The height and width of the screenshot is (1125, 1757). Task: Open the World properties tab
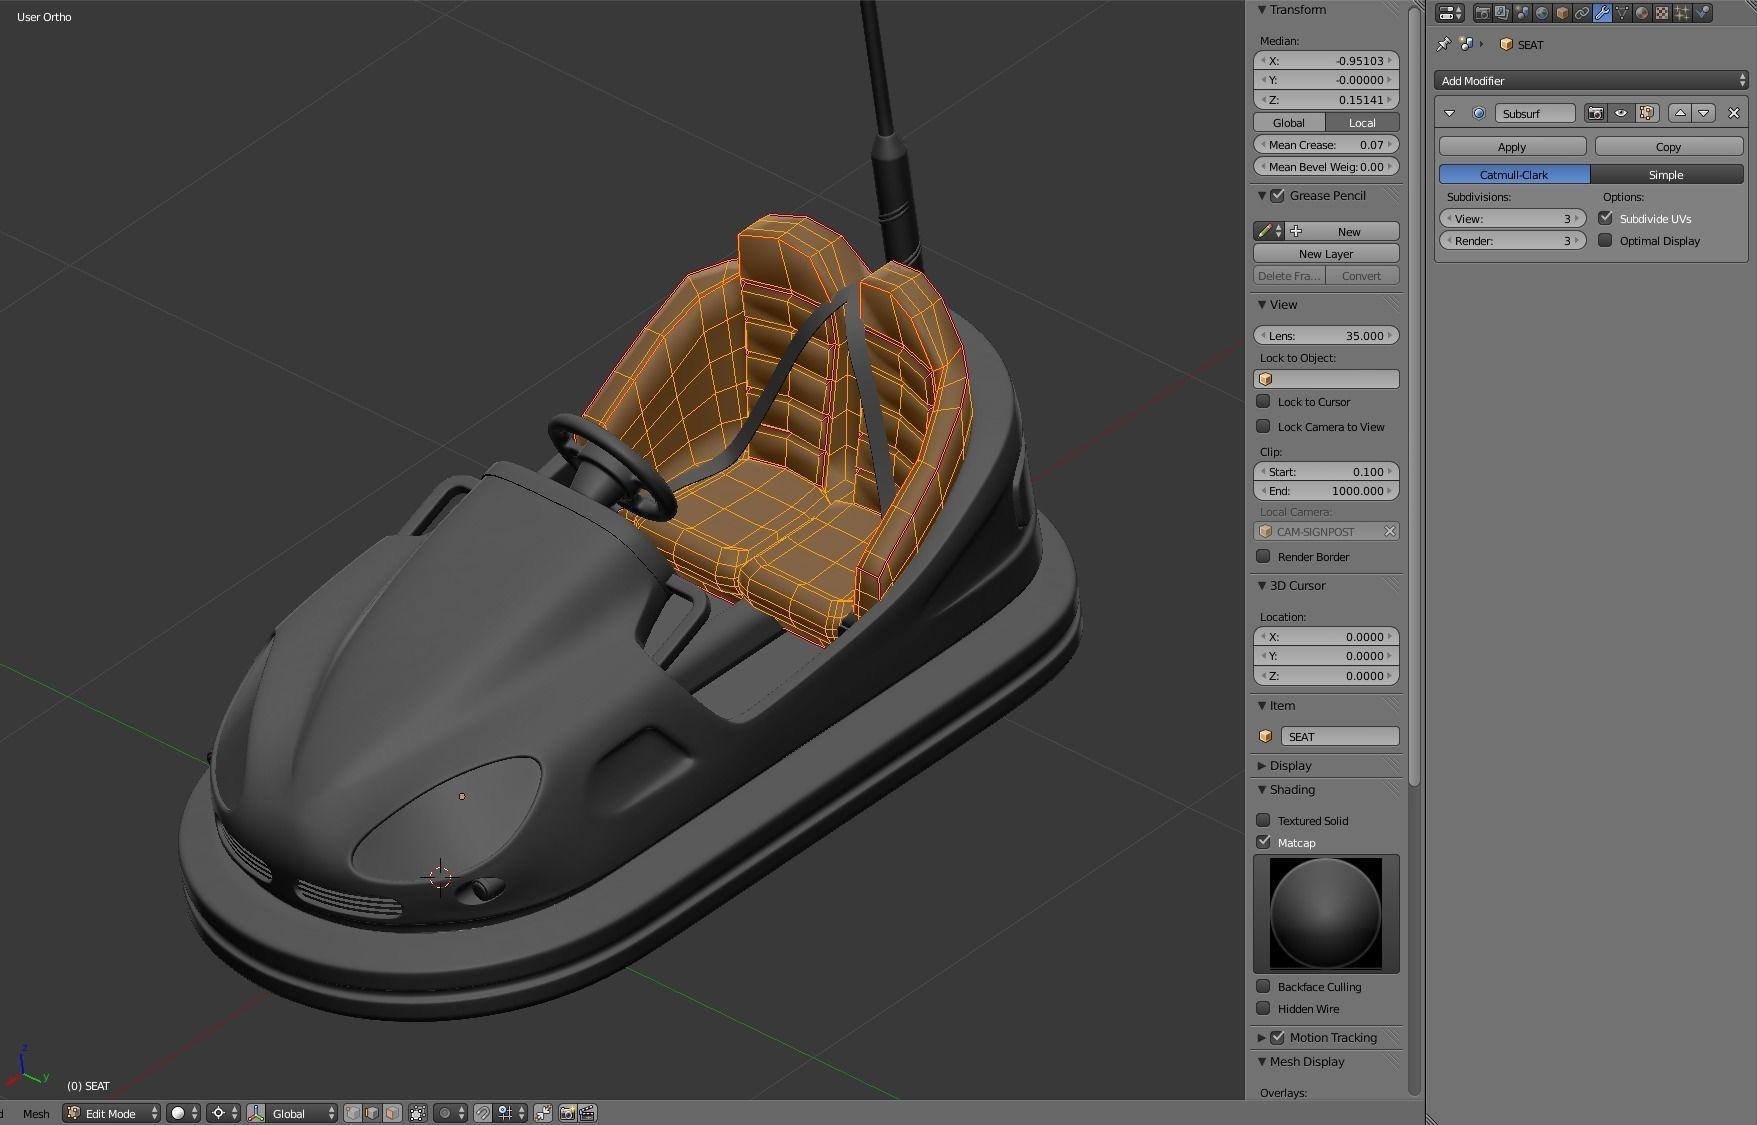pos(1542,13)
